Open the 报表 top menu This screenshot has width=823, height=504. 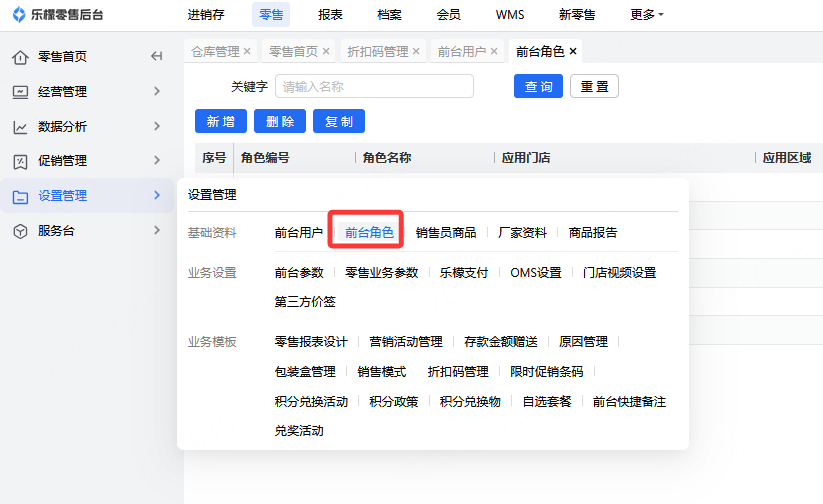[330, 15]
